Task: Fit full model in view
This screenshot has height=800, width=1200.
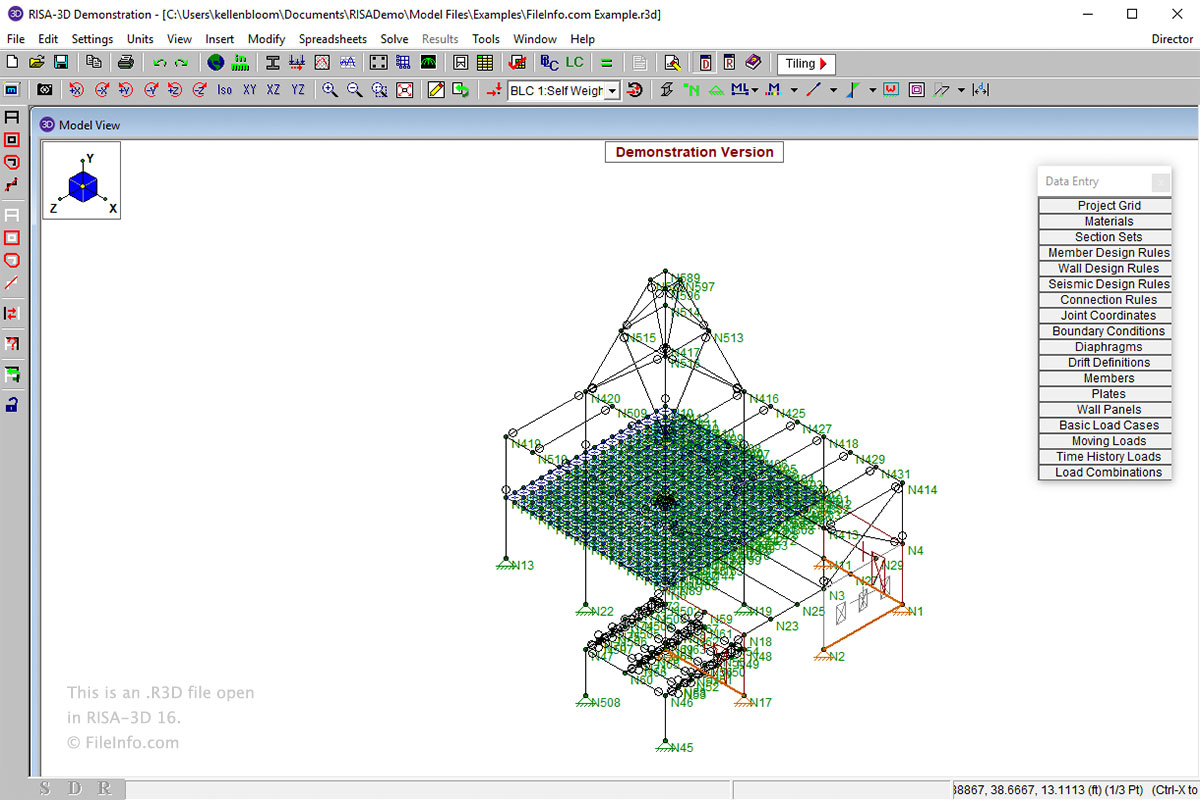Action: click(x=405, y=90)
